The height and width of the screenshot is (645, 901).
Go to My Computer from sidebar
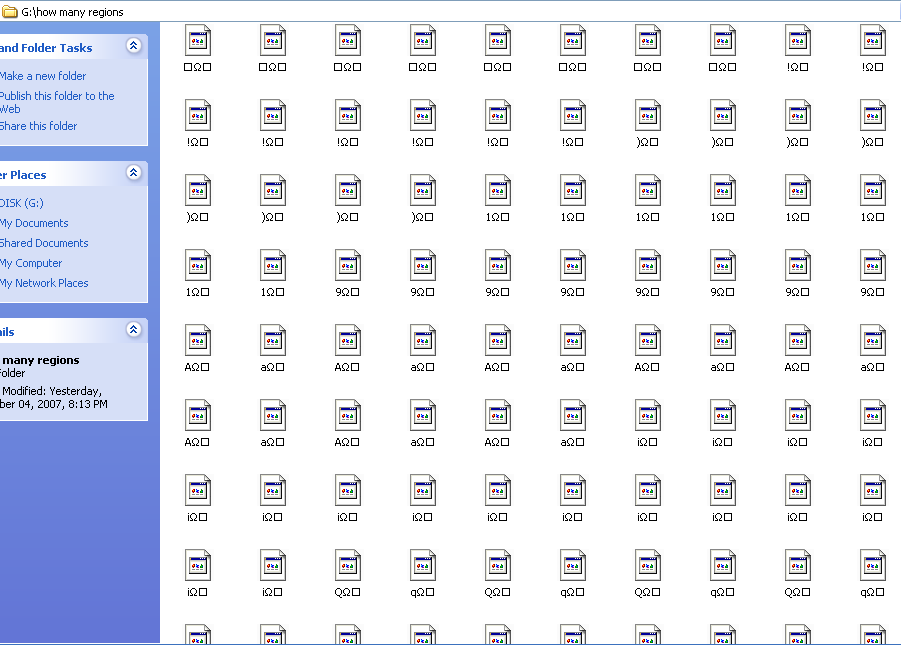31,263
